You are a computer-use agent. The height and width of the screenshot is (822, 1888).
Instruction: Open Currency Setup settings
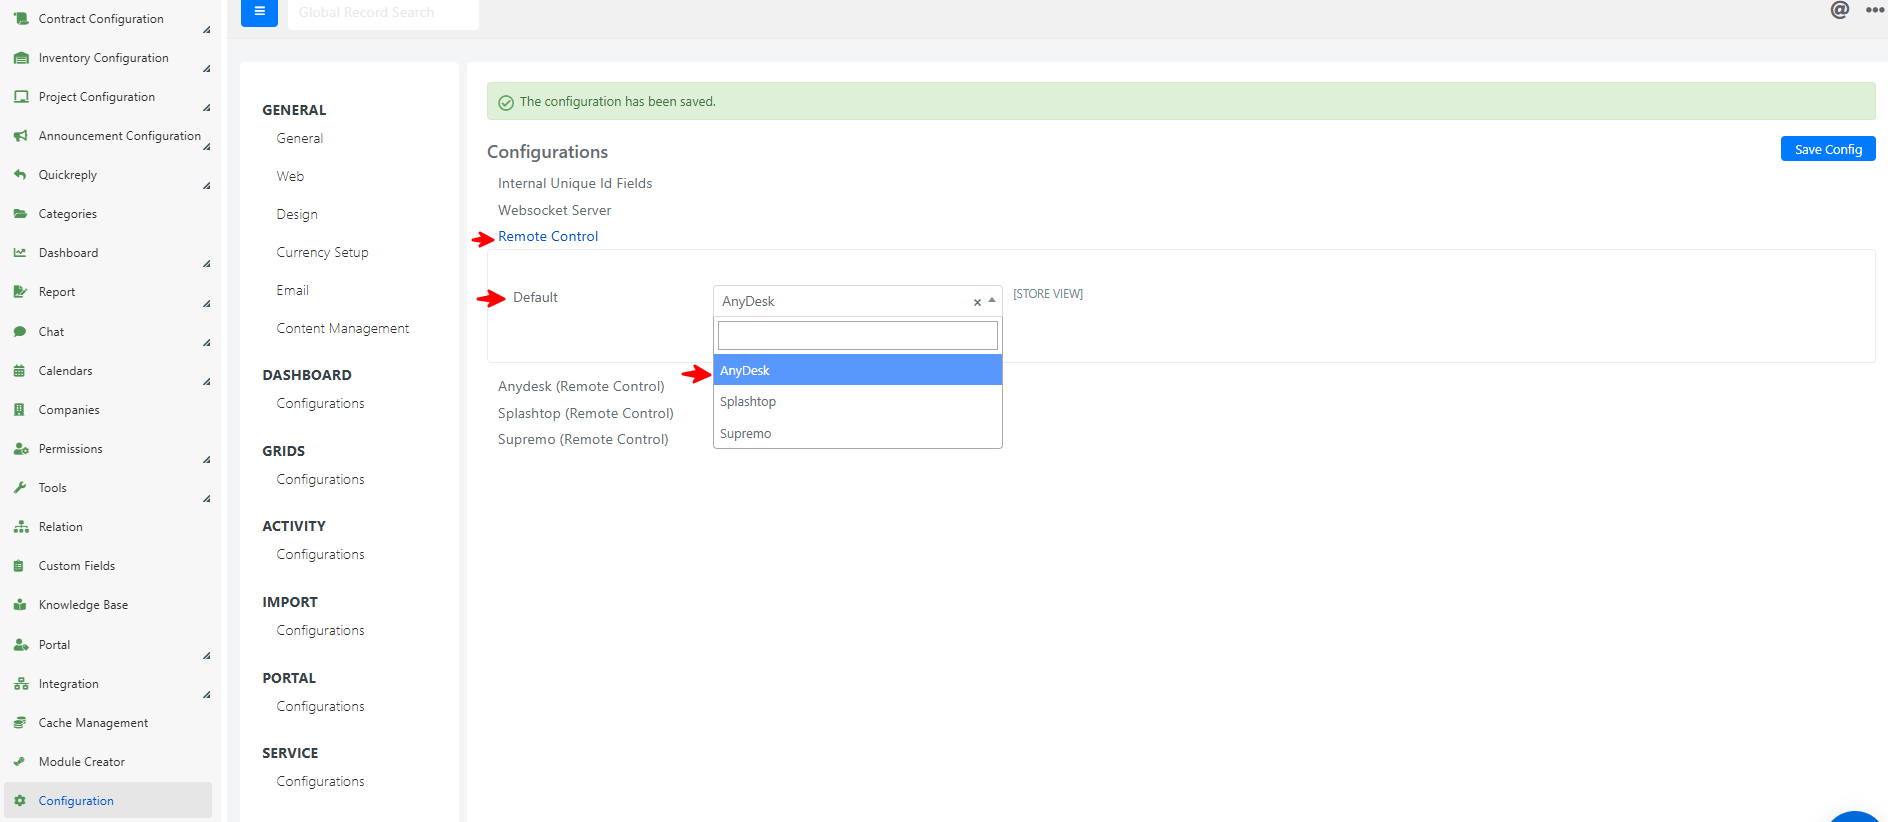[x=322, y=252]
